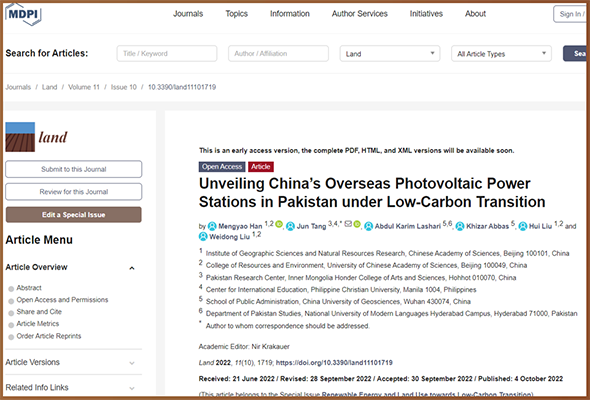Click the Submit to this Journal button
The height and width of the screenshot is (400, 590).
[74, 169]
